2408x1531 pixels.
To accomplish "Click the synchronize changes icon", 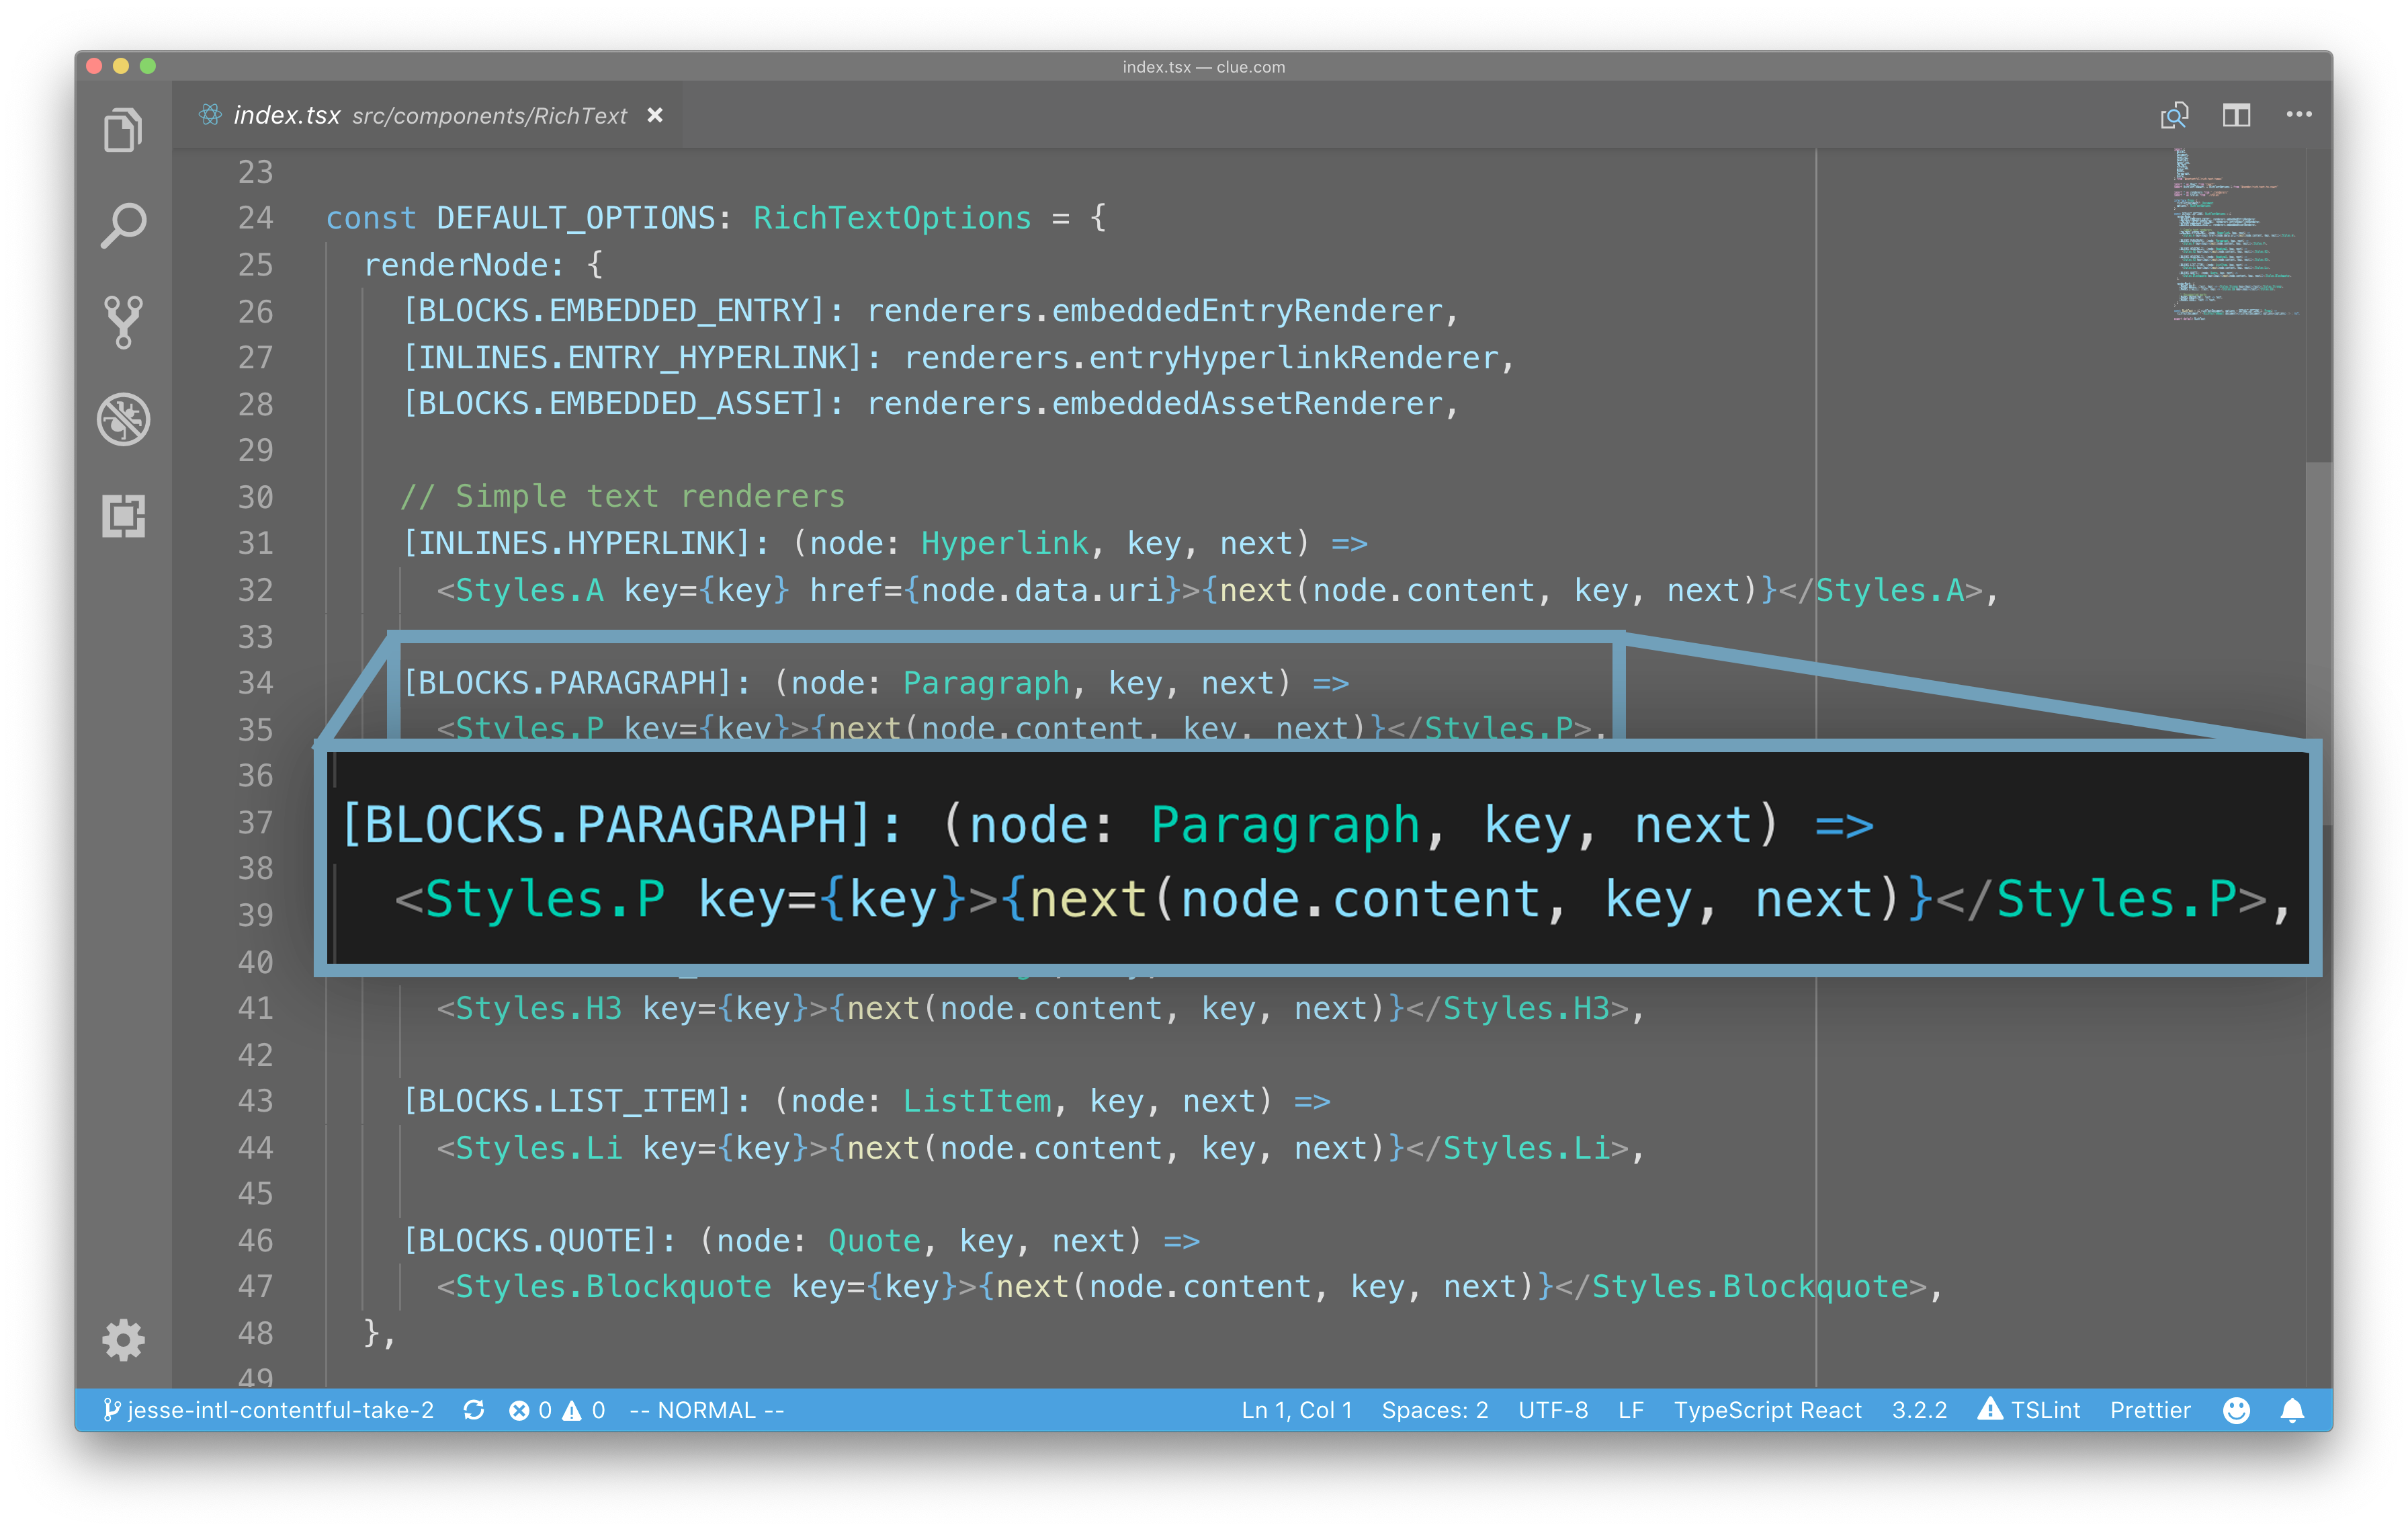I will [x=474, y=1410].
